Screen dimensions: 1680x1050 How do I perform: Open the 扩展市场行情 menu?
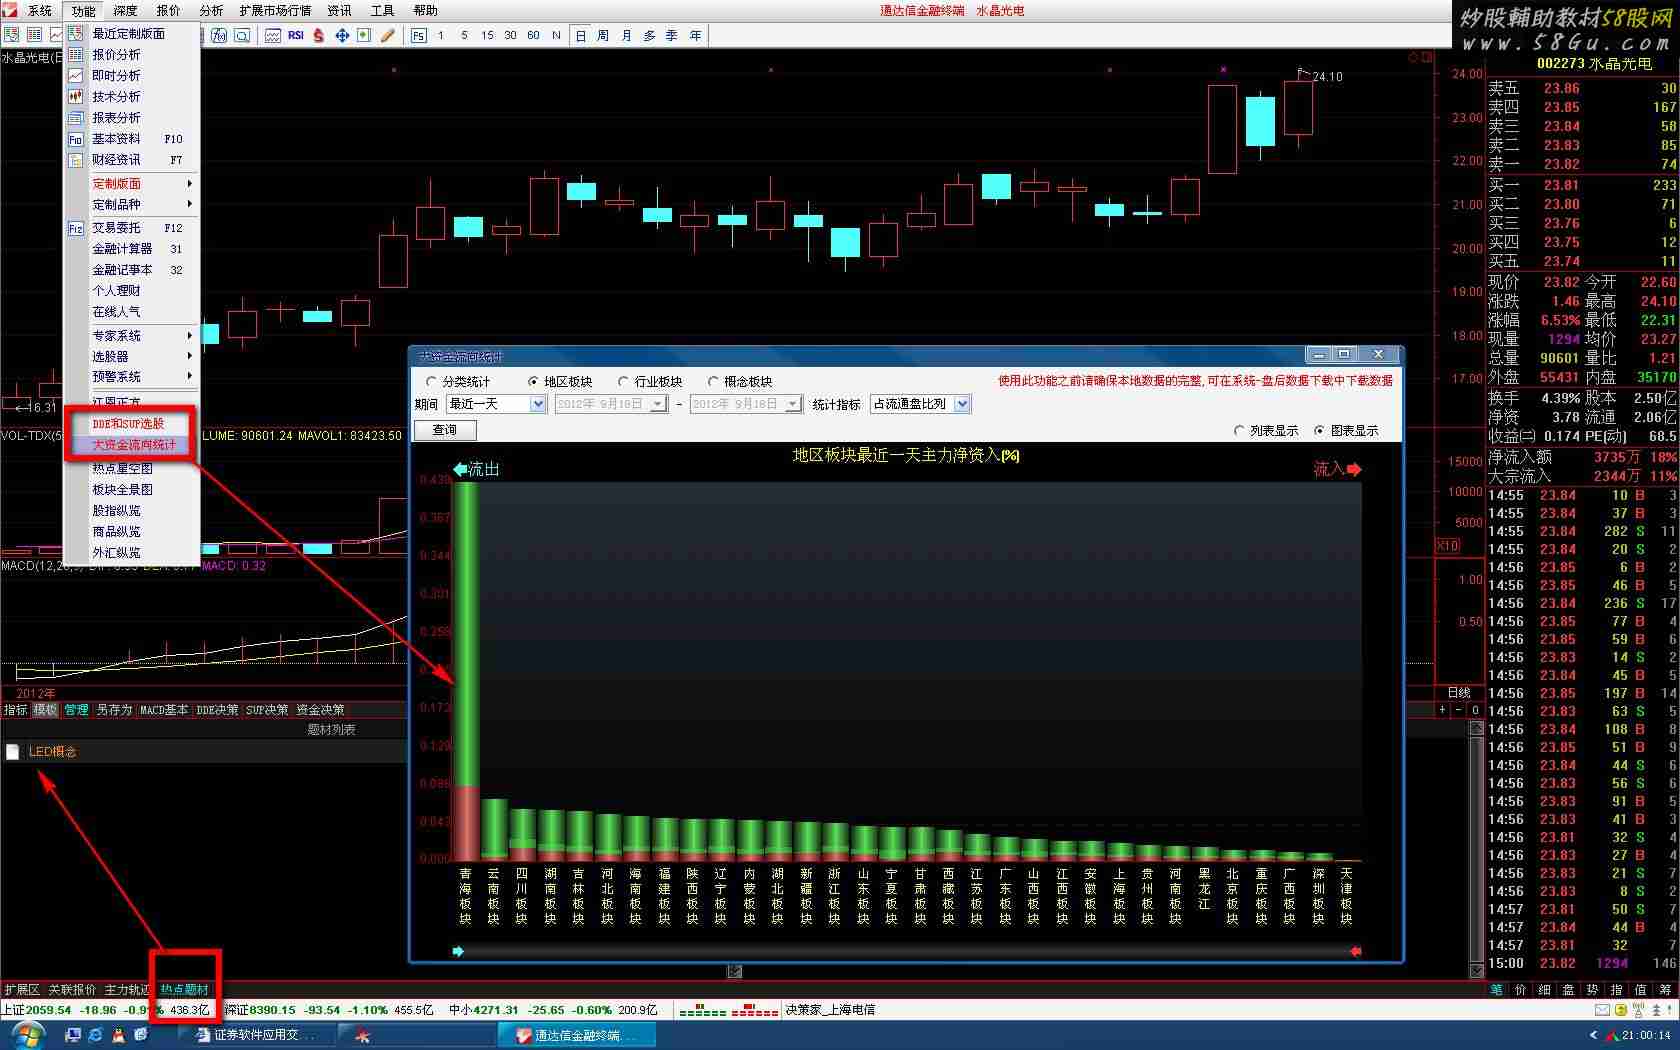coord(275,11)
